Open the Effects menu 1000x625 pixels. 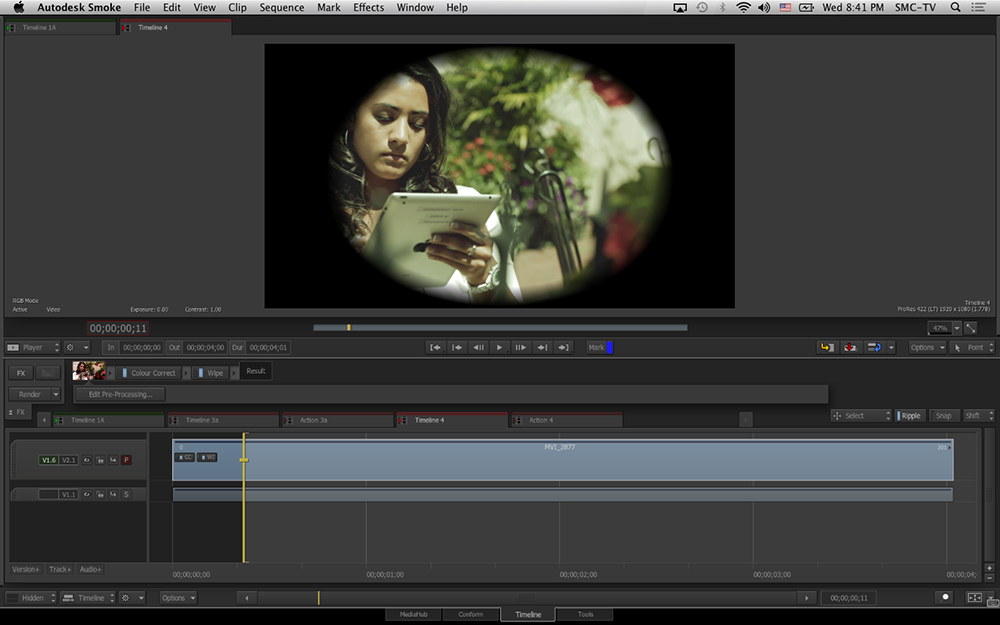pyautogui.click(x=368, y=7)
